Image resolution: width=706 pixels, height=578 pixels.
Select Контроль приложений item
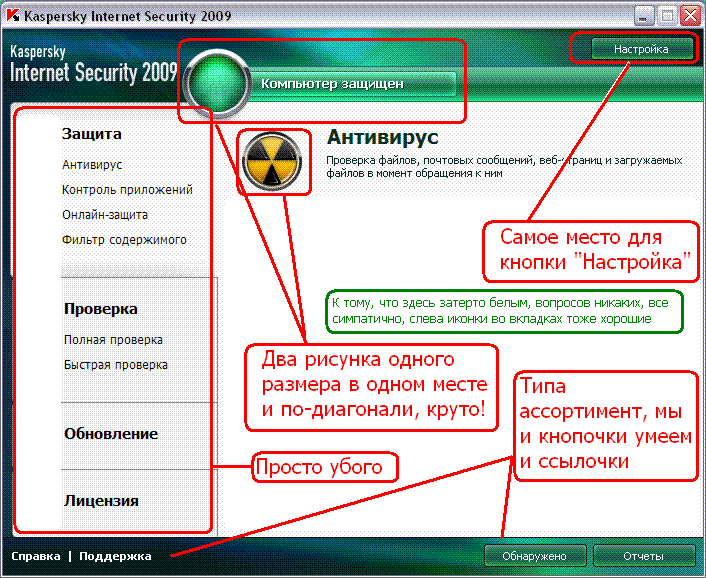pyautogui.click(x=127, y=190)
